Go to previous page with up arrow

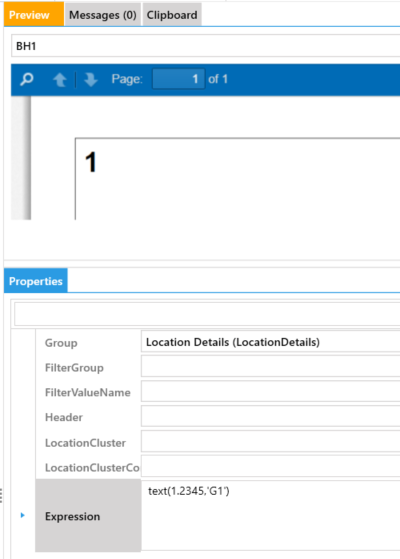tap(60, 80)
